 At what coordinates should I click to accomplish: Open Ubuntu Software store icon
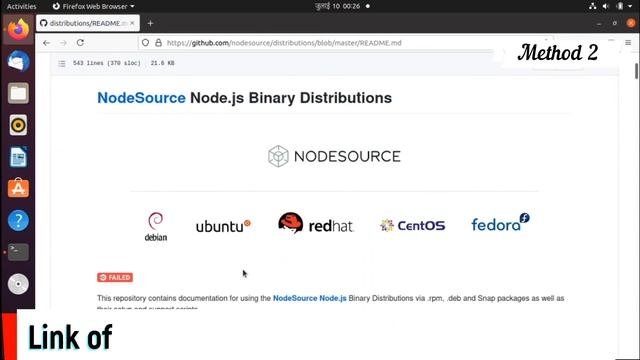[x=18, y=188]
